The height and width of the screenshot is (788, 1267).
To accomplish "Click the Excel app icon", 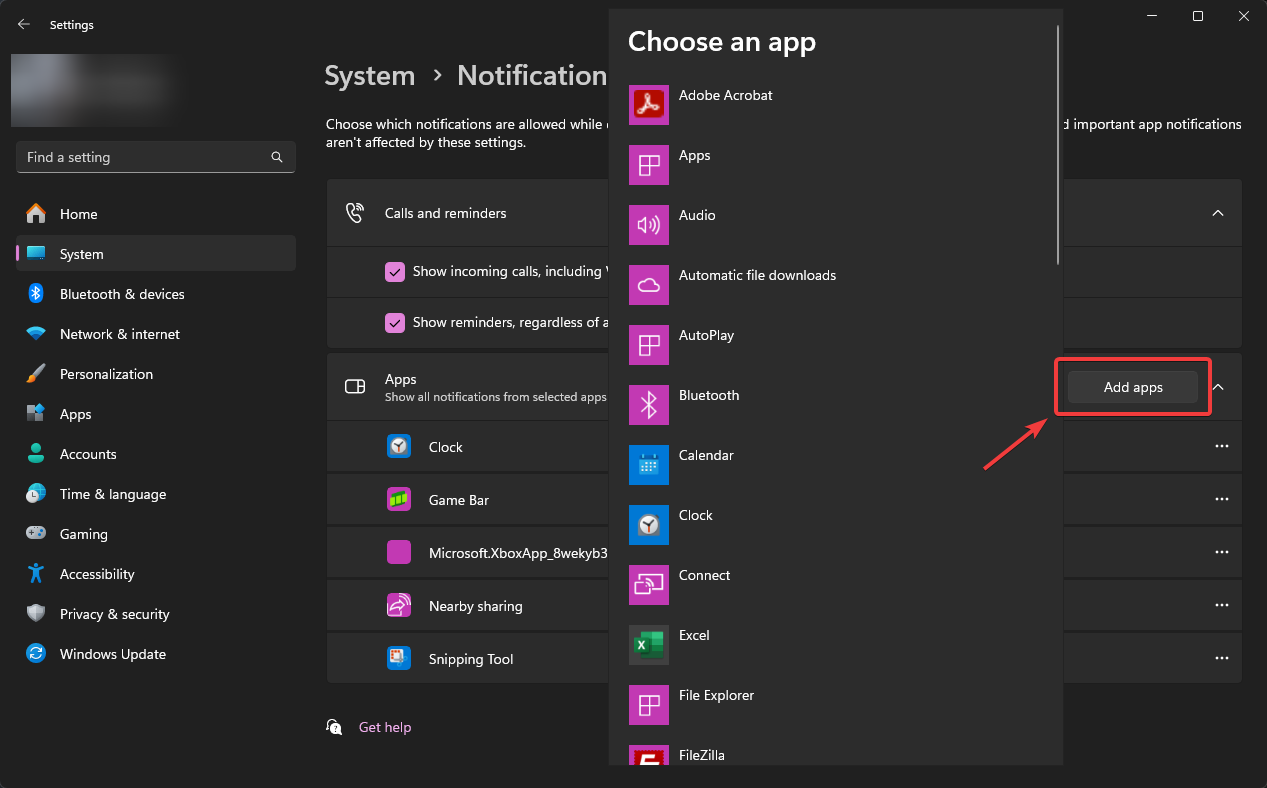I will (x=648, y=645).
